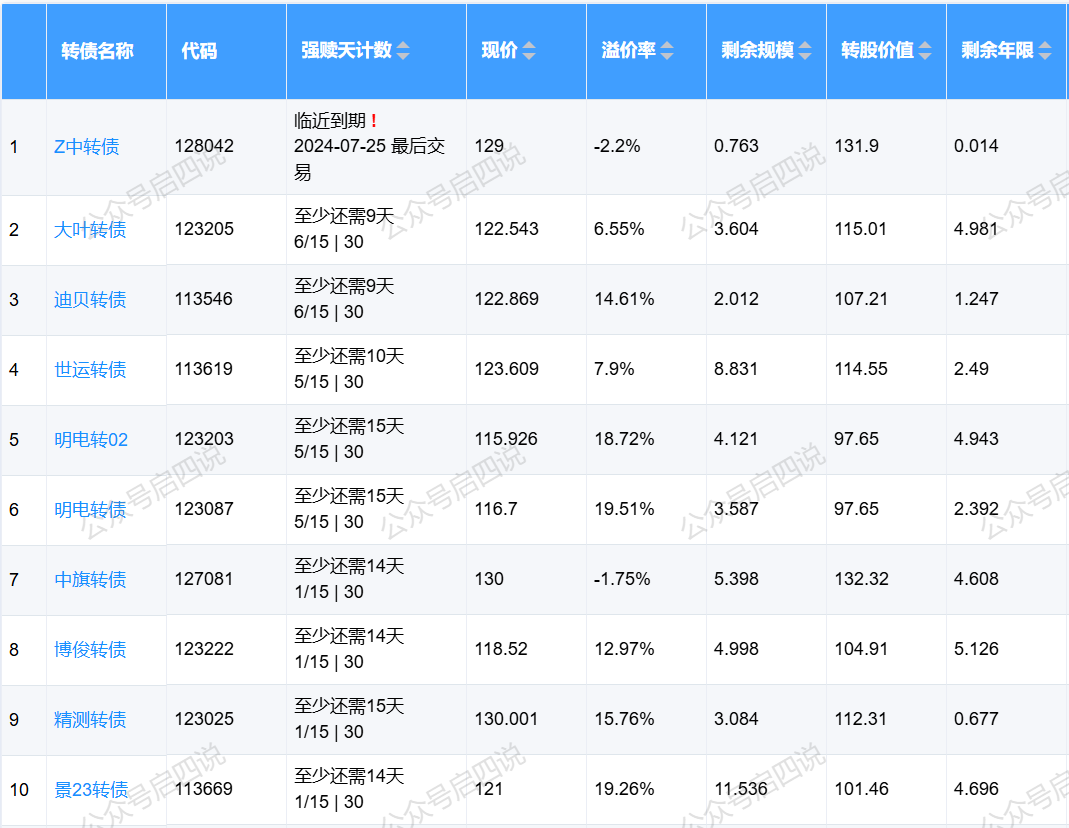Screen dimensions: 1069x828
Task: Sort by 剩余年限 using the arrow icon
Action: [1045, 51]
